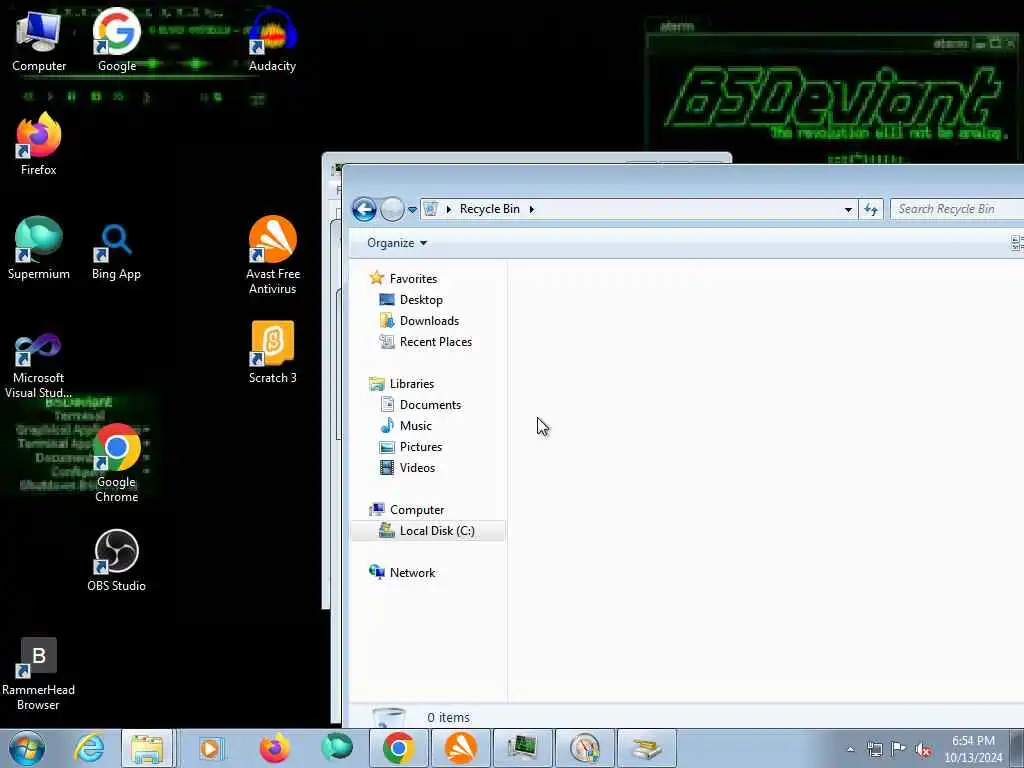Change view button in Explorer toolbar
Image resolution: width=1024 pixels, height=768 pixels.
point(1017,243)
